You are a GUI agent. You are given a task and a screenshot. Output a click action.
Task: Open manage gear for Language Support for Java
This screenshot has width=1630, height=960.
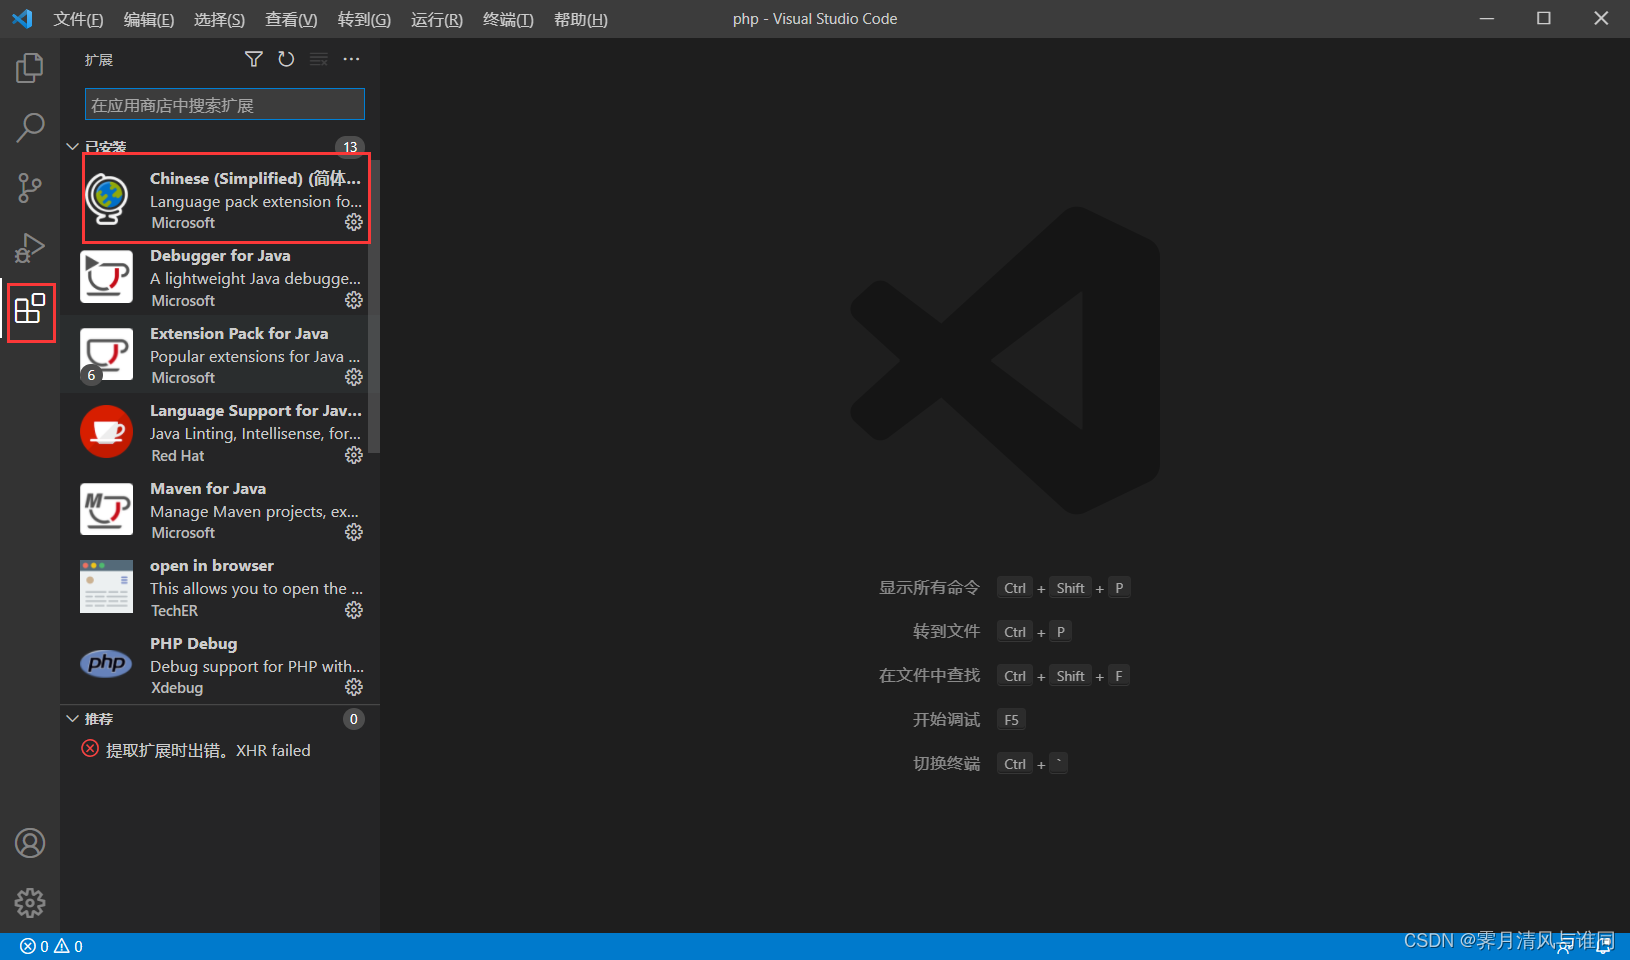coord(354,455)
